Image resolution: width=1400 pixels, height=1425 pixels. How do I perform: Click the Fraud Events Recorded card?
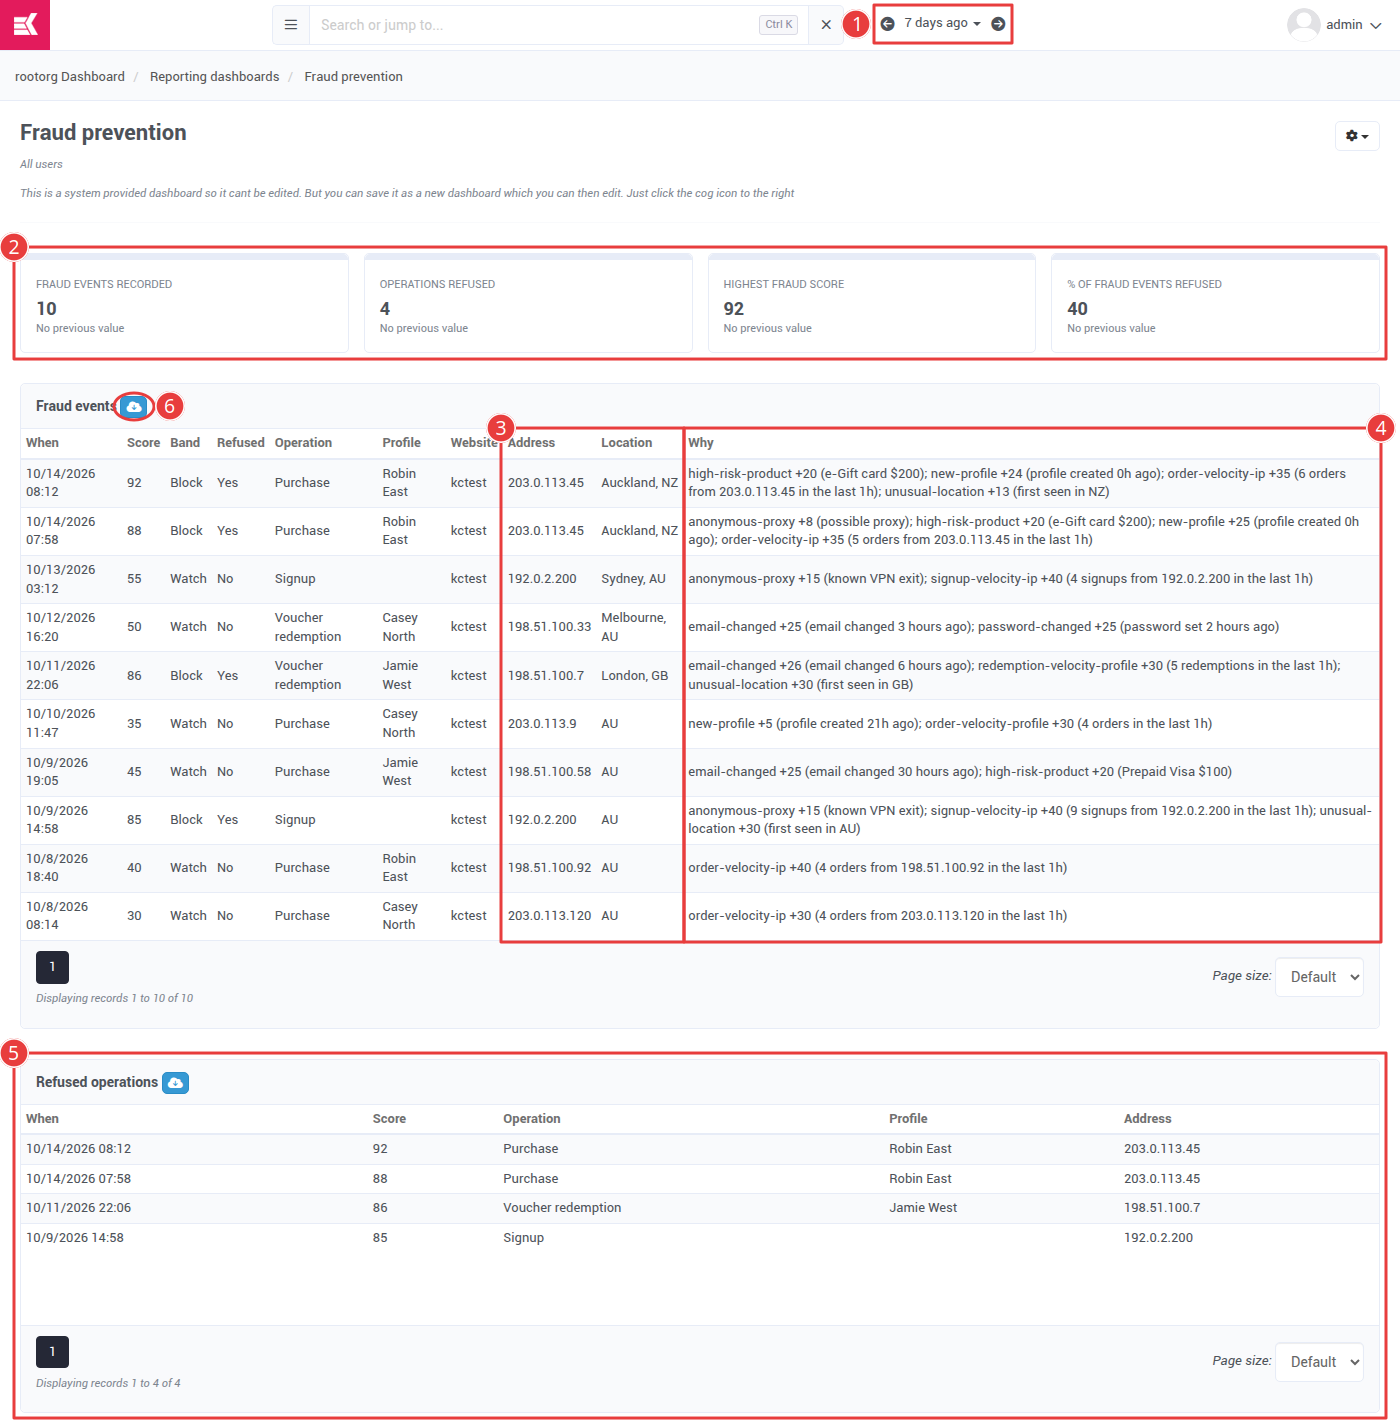click(x=185, y=304)
